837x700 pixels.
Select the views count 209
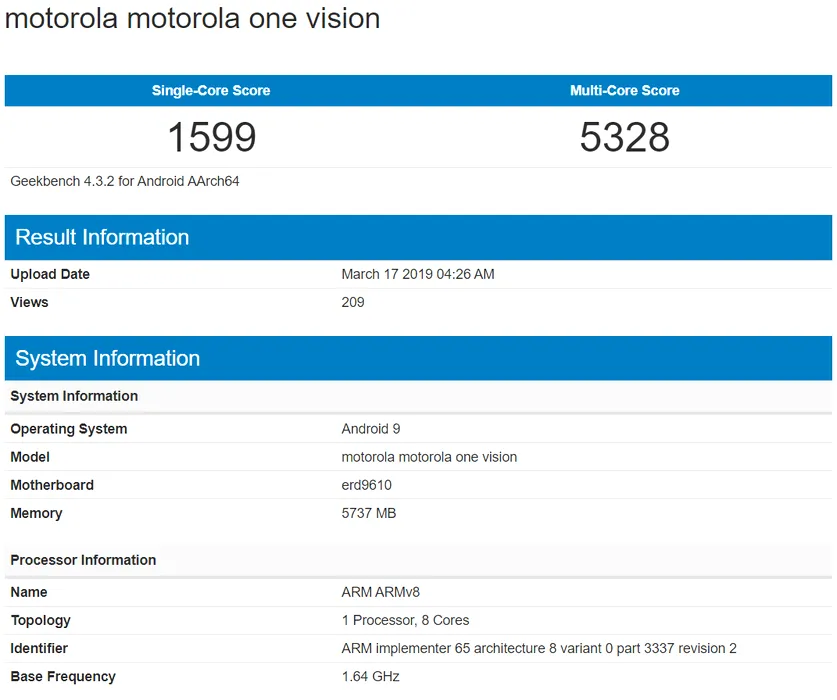point(353,302)
